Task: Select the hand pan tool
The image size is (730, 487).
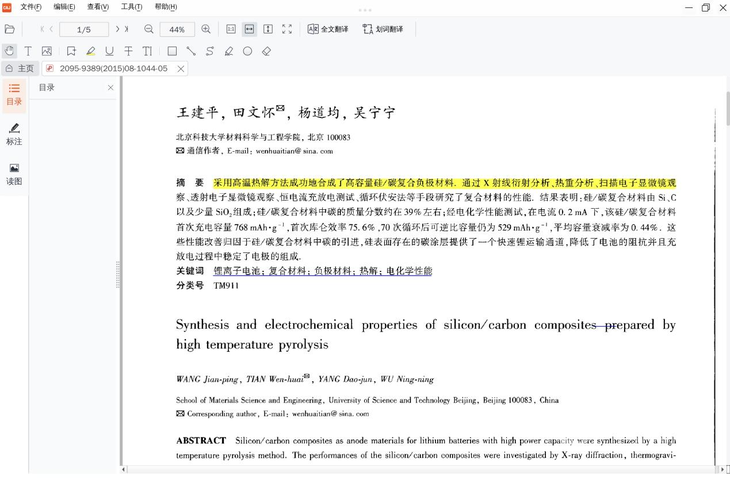Action: 9,51
